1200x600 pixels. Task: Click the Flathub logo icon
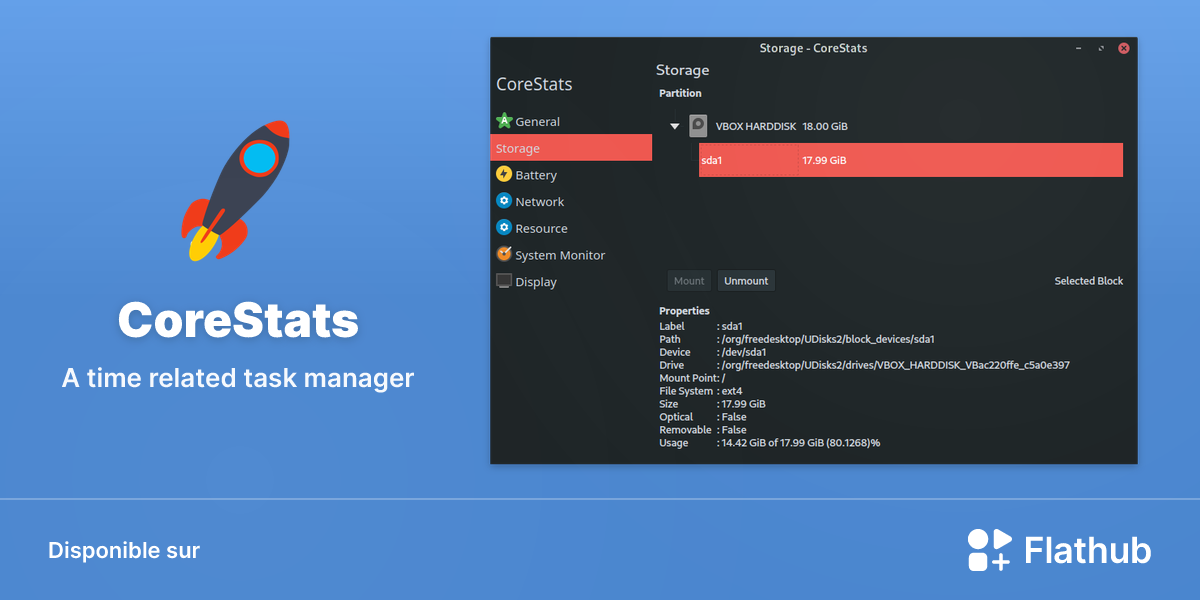pyautogui.click(x=990, y=550)
